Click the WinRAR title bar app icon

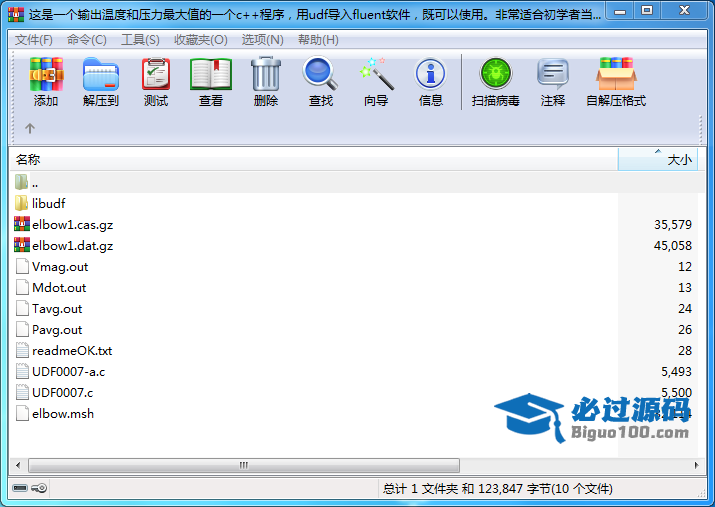point(16,14)
